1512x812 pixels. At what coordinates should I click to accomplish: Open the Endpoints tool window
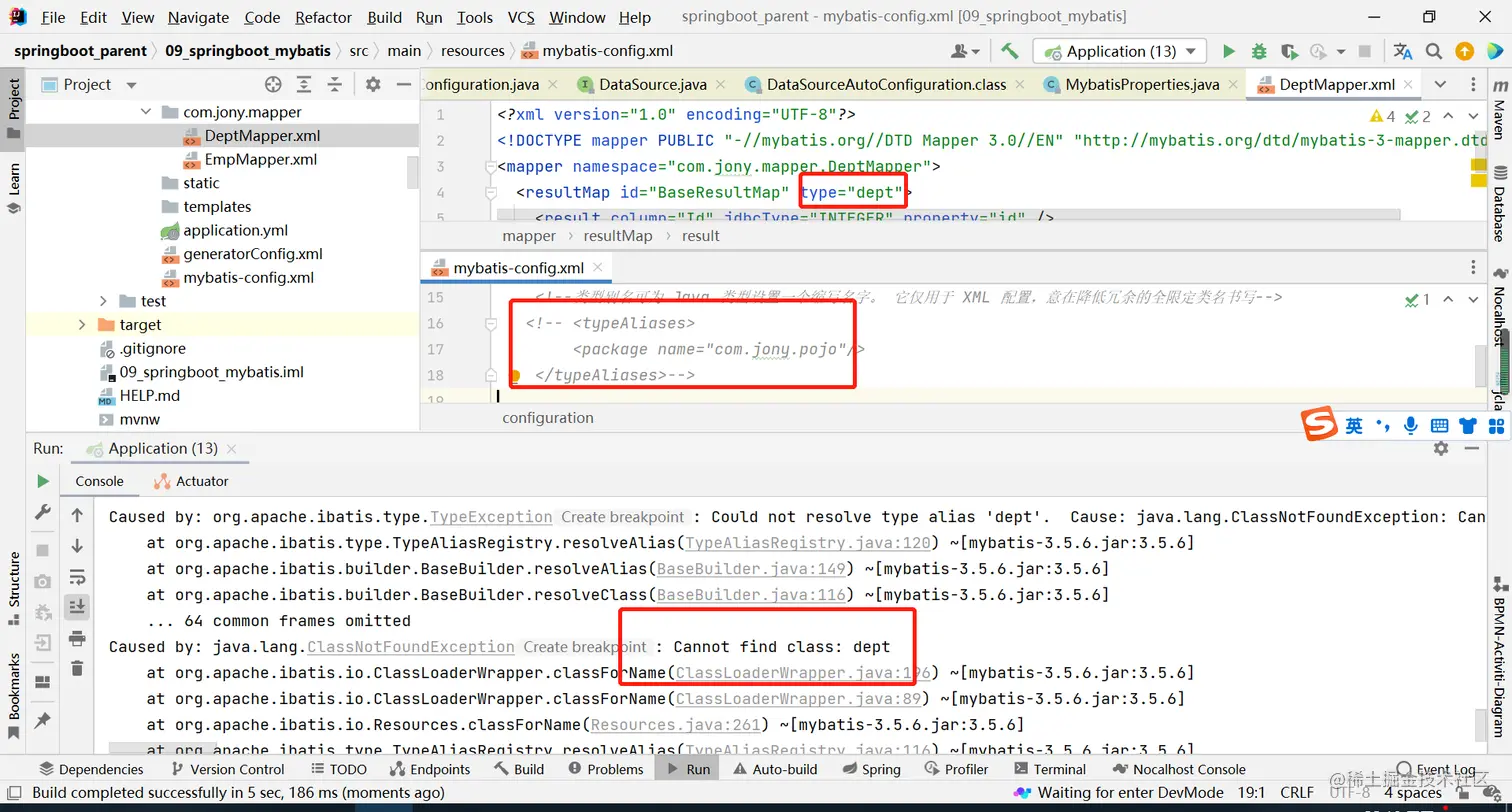pyautogui.click(x=428, y=769)
